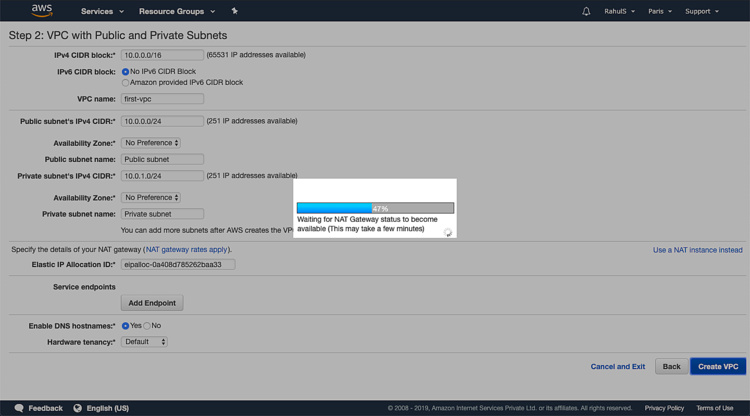Set Enable DNS hostnames to No
This screenshot has height=416, width=750.
[x=147, y=326]
